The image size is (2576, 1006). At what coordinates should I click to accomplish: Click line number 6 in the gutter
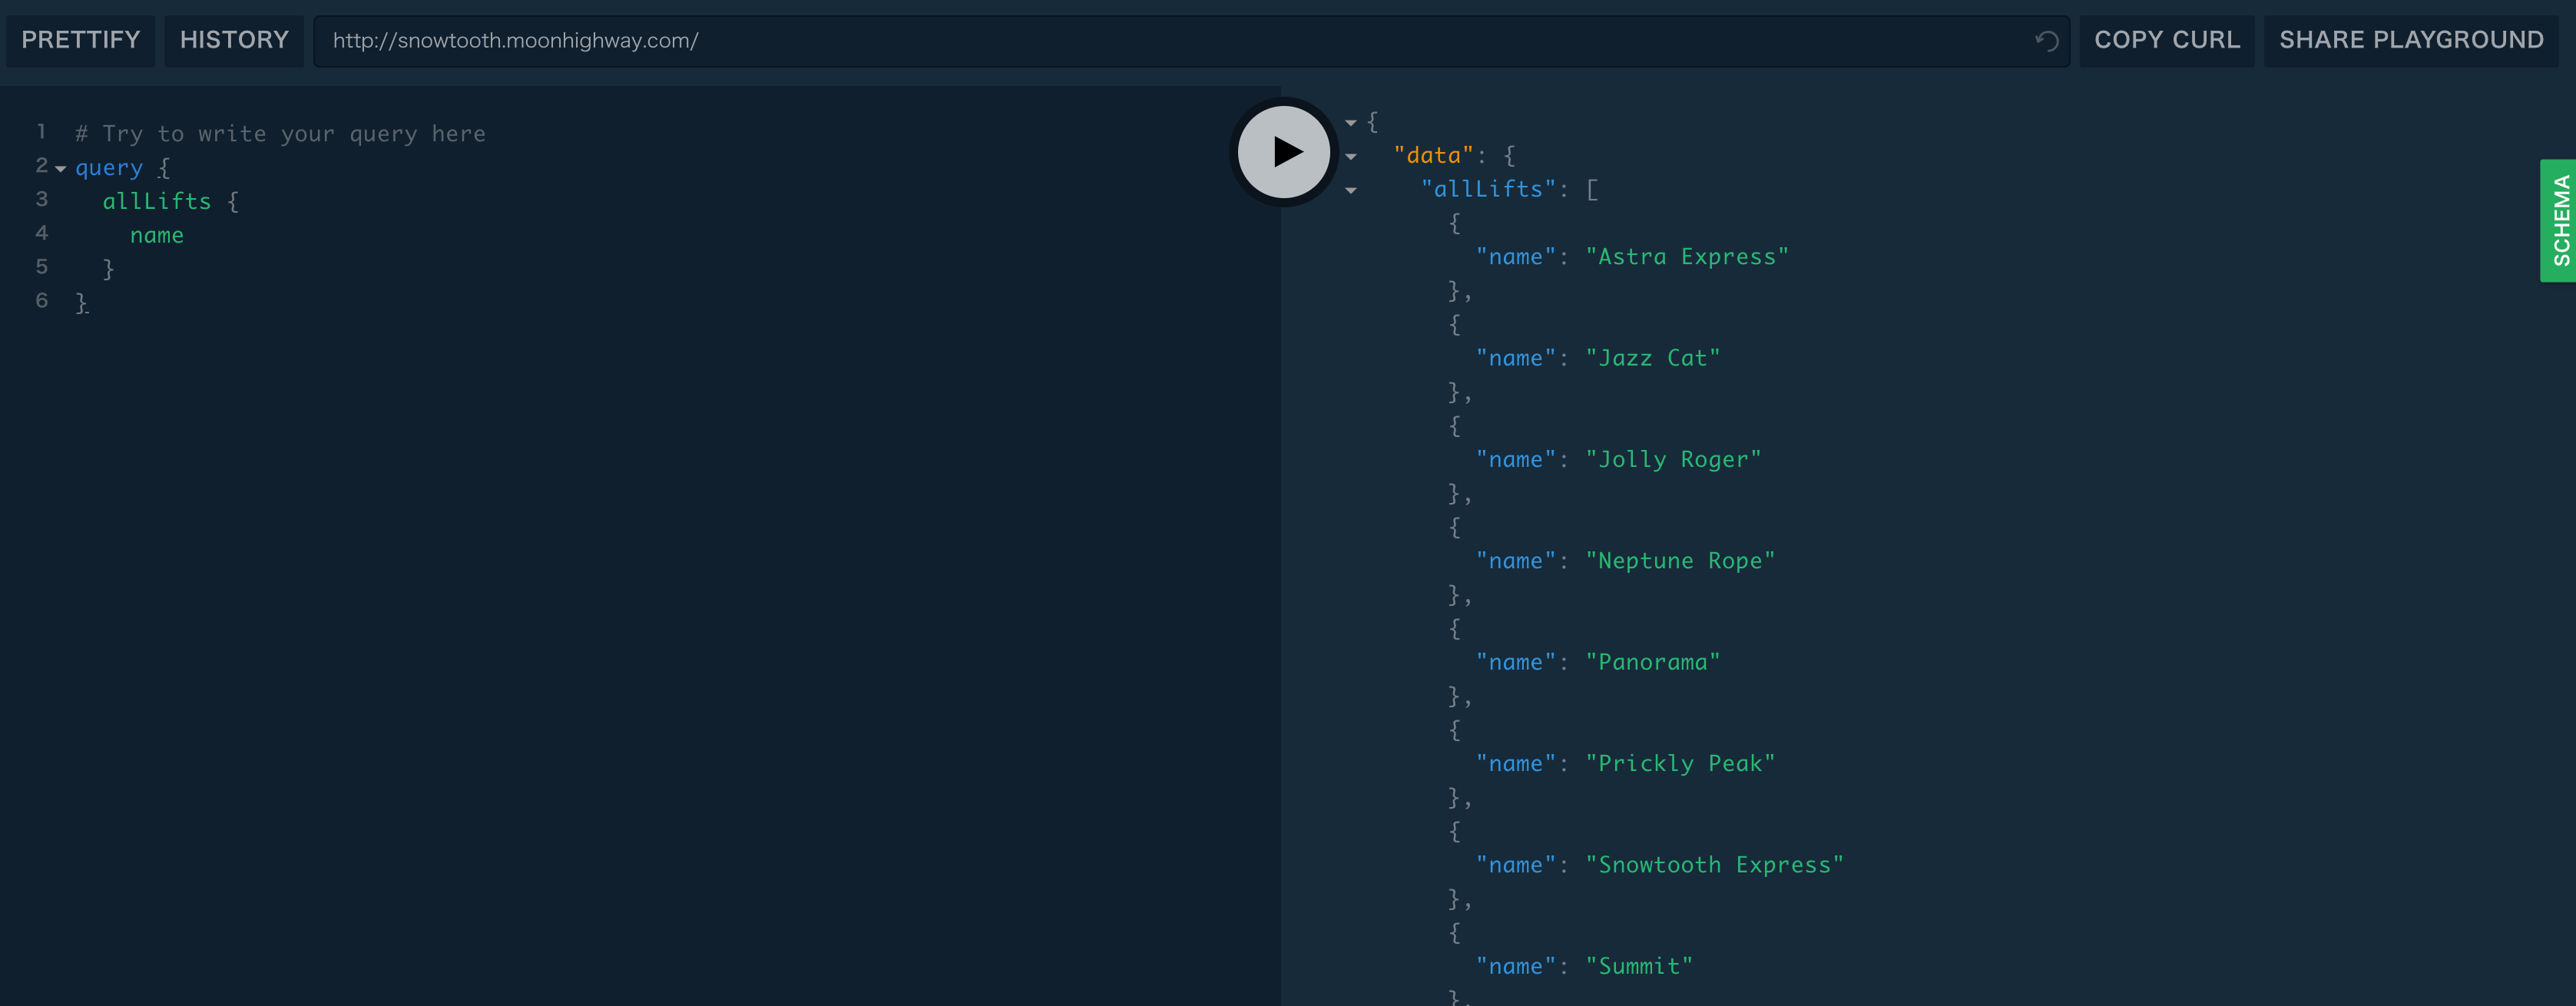41,301
